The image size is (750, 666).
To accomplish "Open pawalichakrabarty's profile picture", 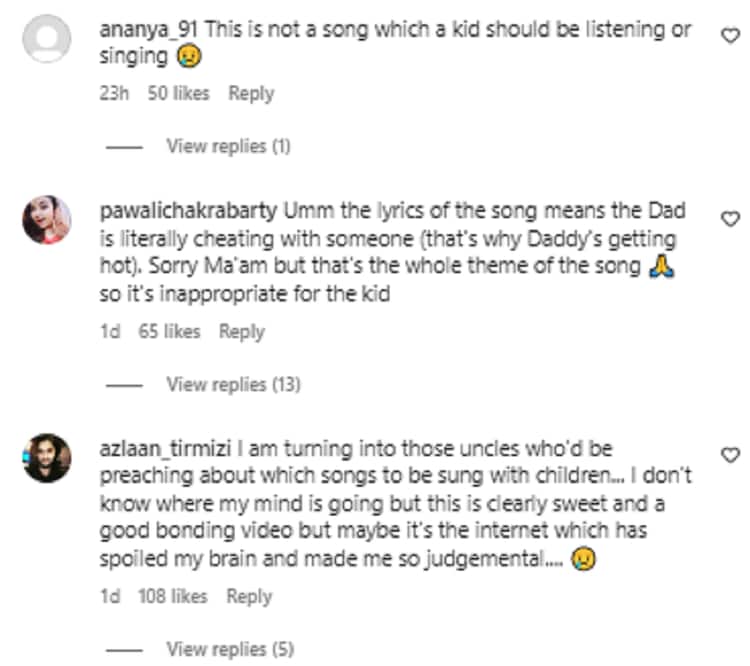I will point(47,220).
